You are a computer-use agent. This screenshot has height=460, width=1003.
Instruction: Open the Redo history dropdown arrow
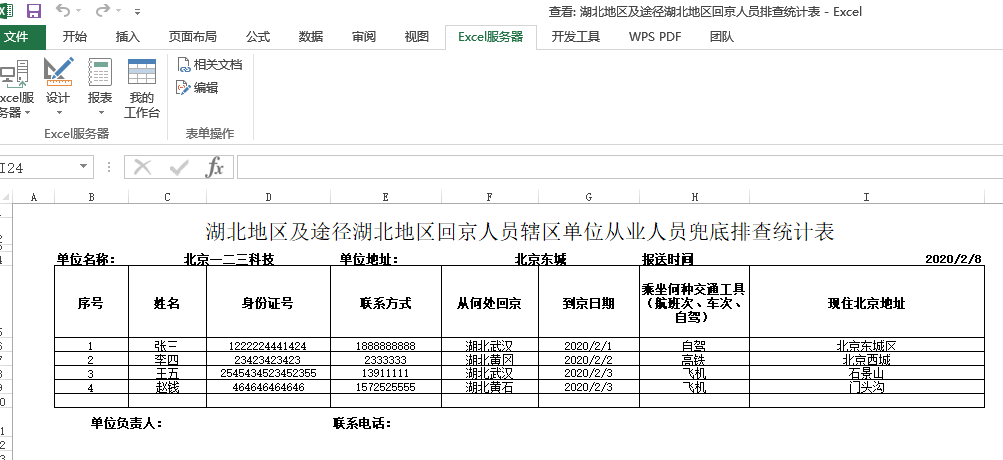(118, 11)
